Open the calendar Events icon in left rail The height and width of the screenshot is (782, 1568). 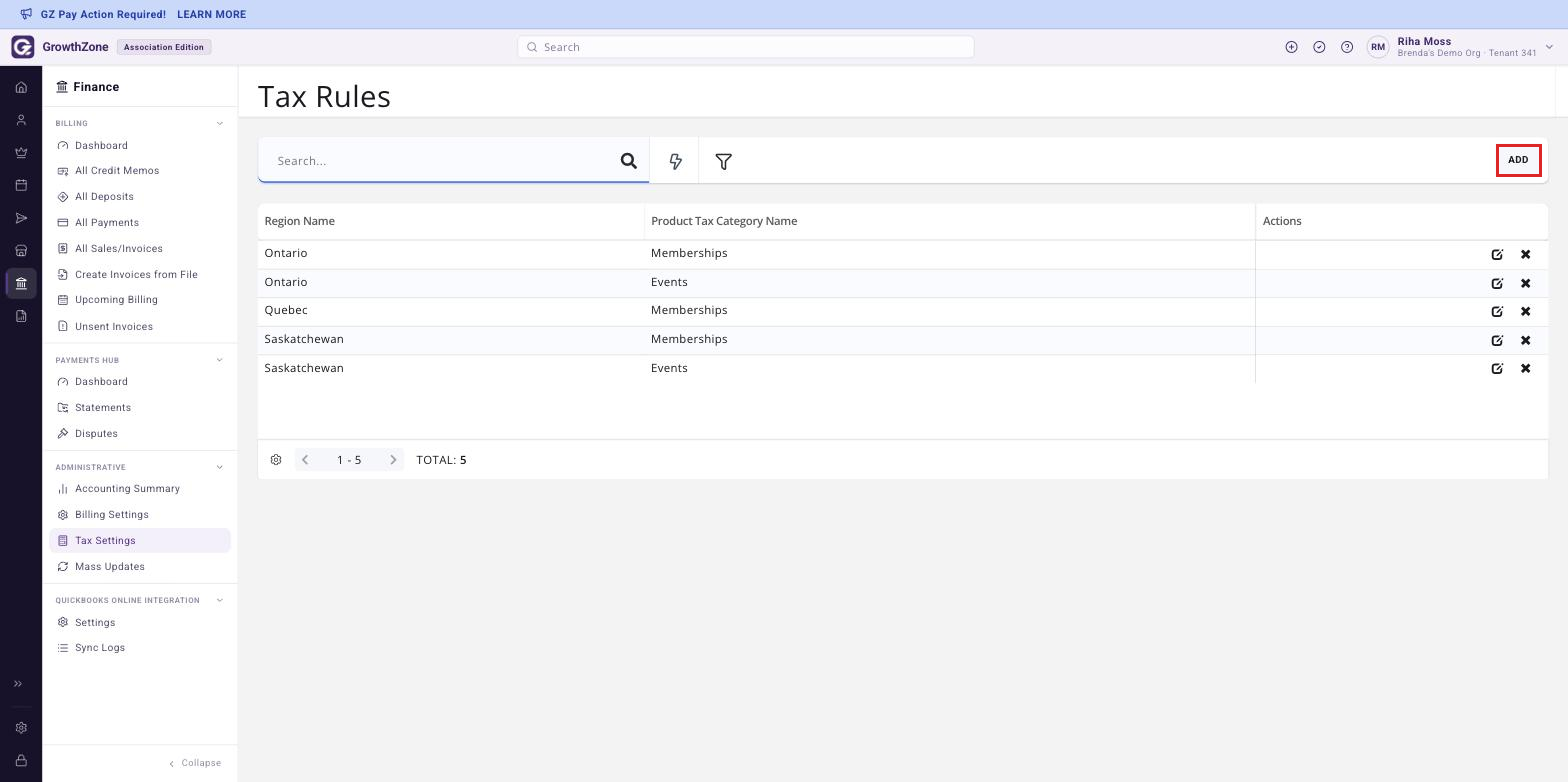[21, 185]
